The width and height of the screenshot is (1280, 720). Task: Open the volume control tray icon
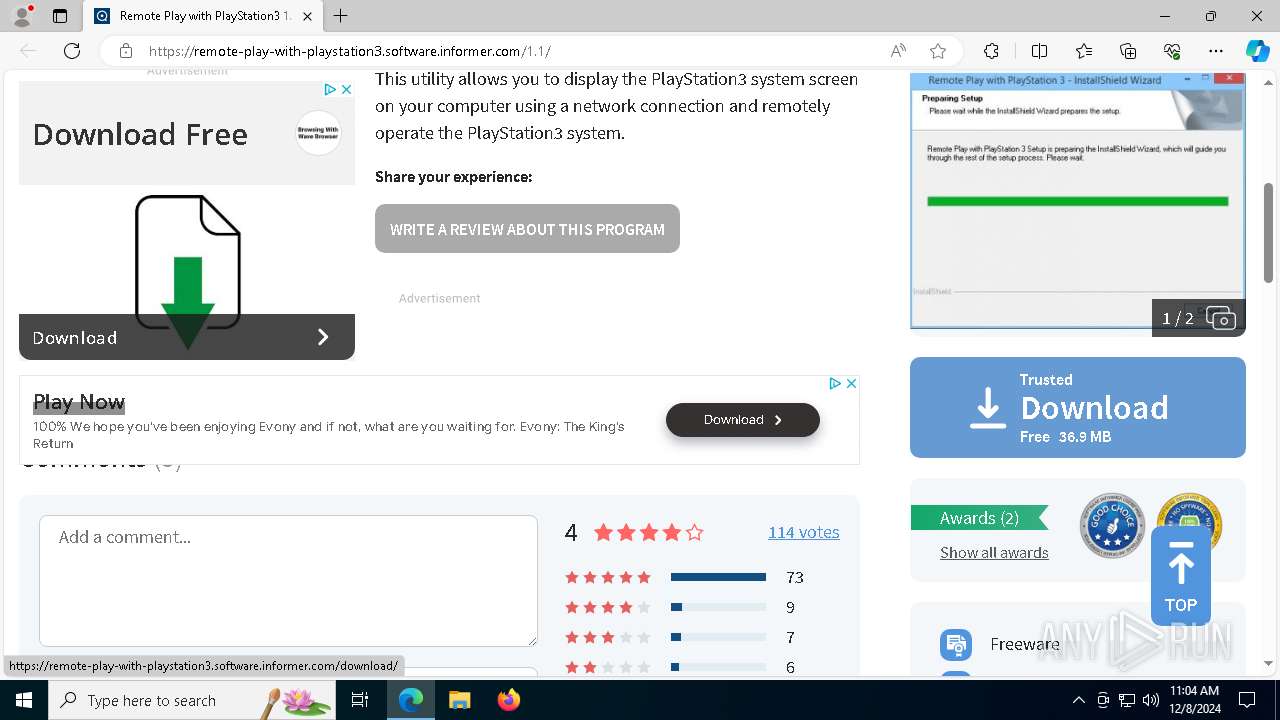point(1151,700)
